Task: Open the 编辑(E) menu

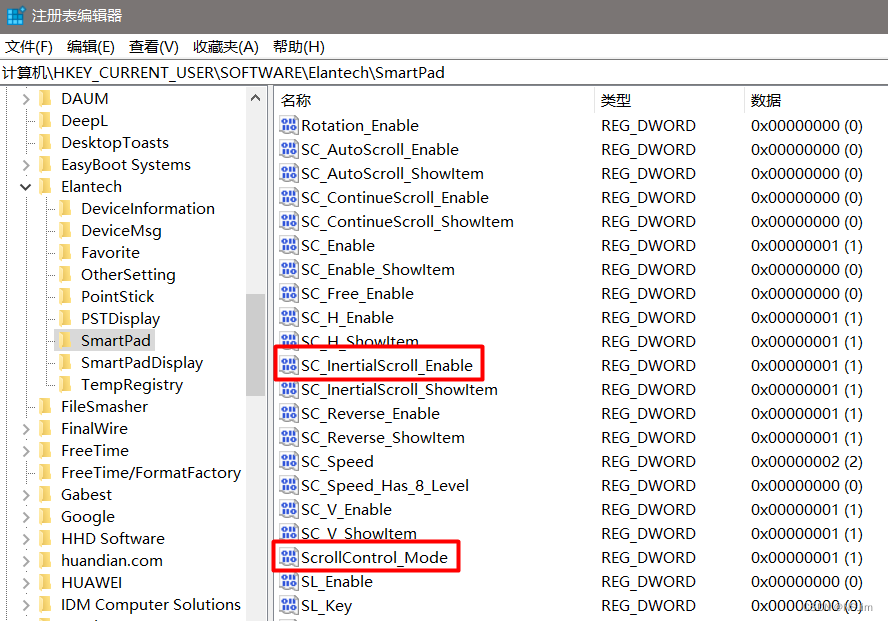Action: coord(91,46)
